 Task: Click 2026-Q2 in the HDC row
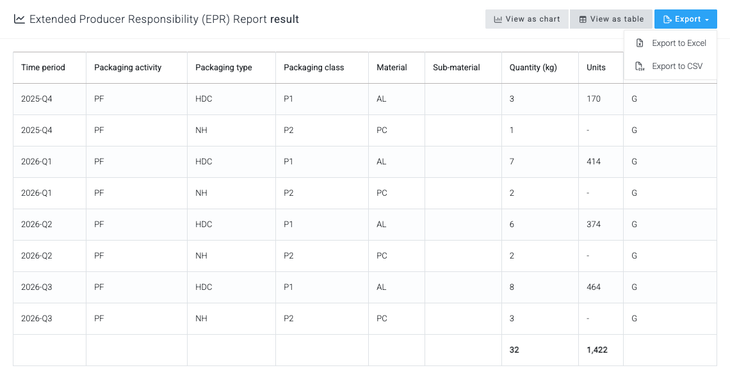36,224
